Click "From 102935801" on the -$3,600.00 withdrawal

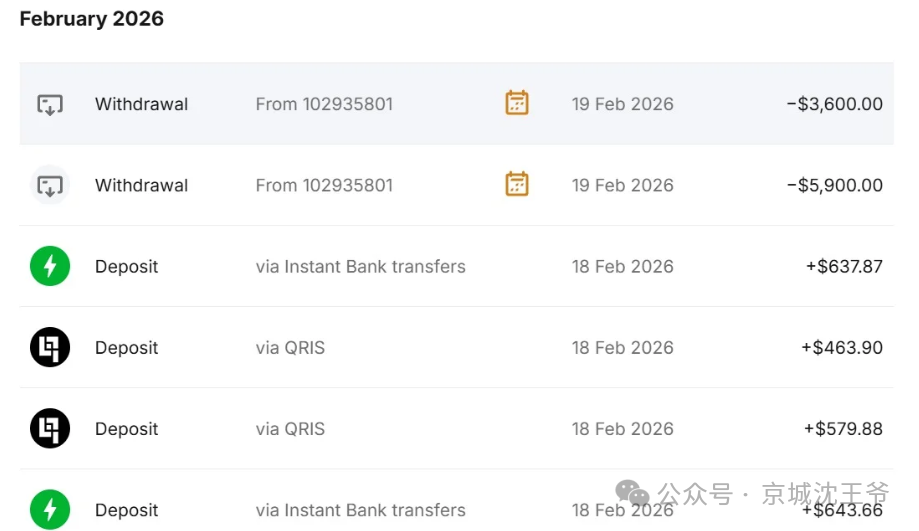click(324, 104)
